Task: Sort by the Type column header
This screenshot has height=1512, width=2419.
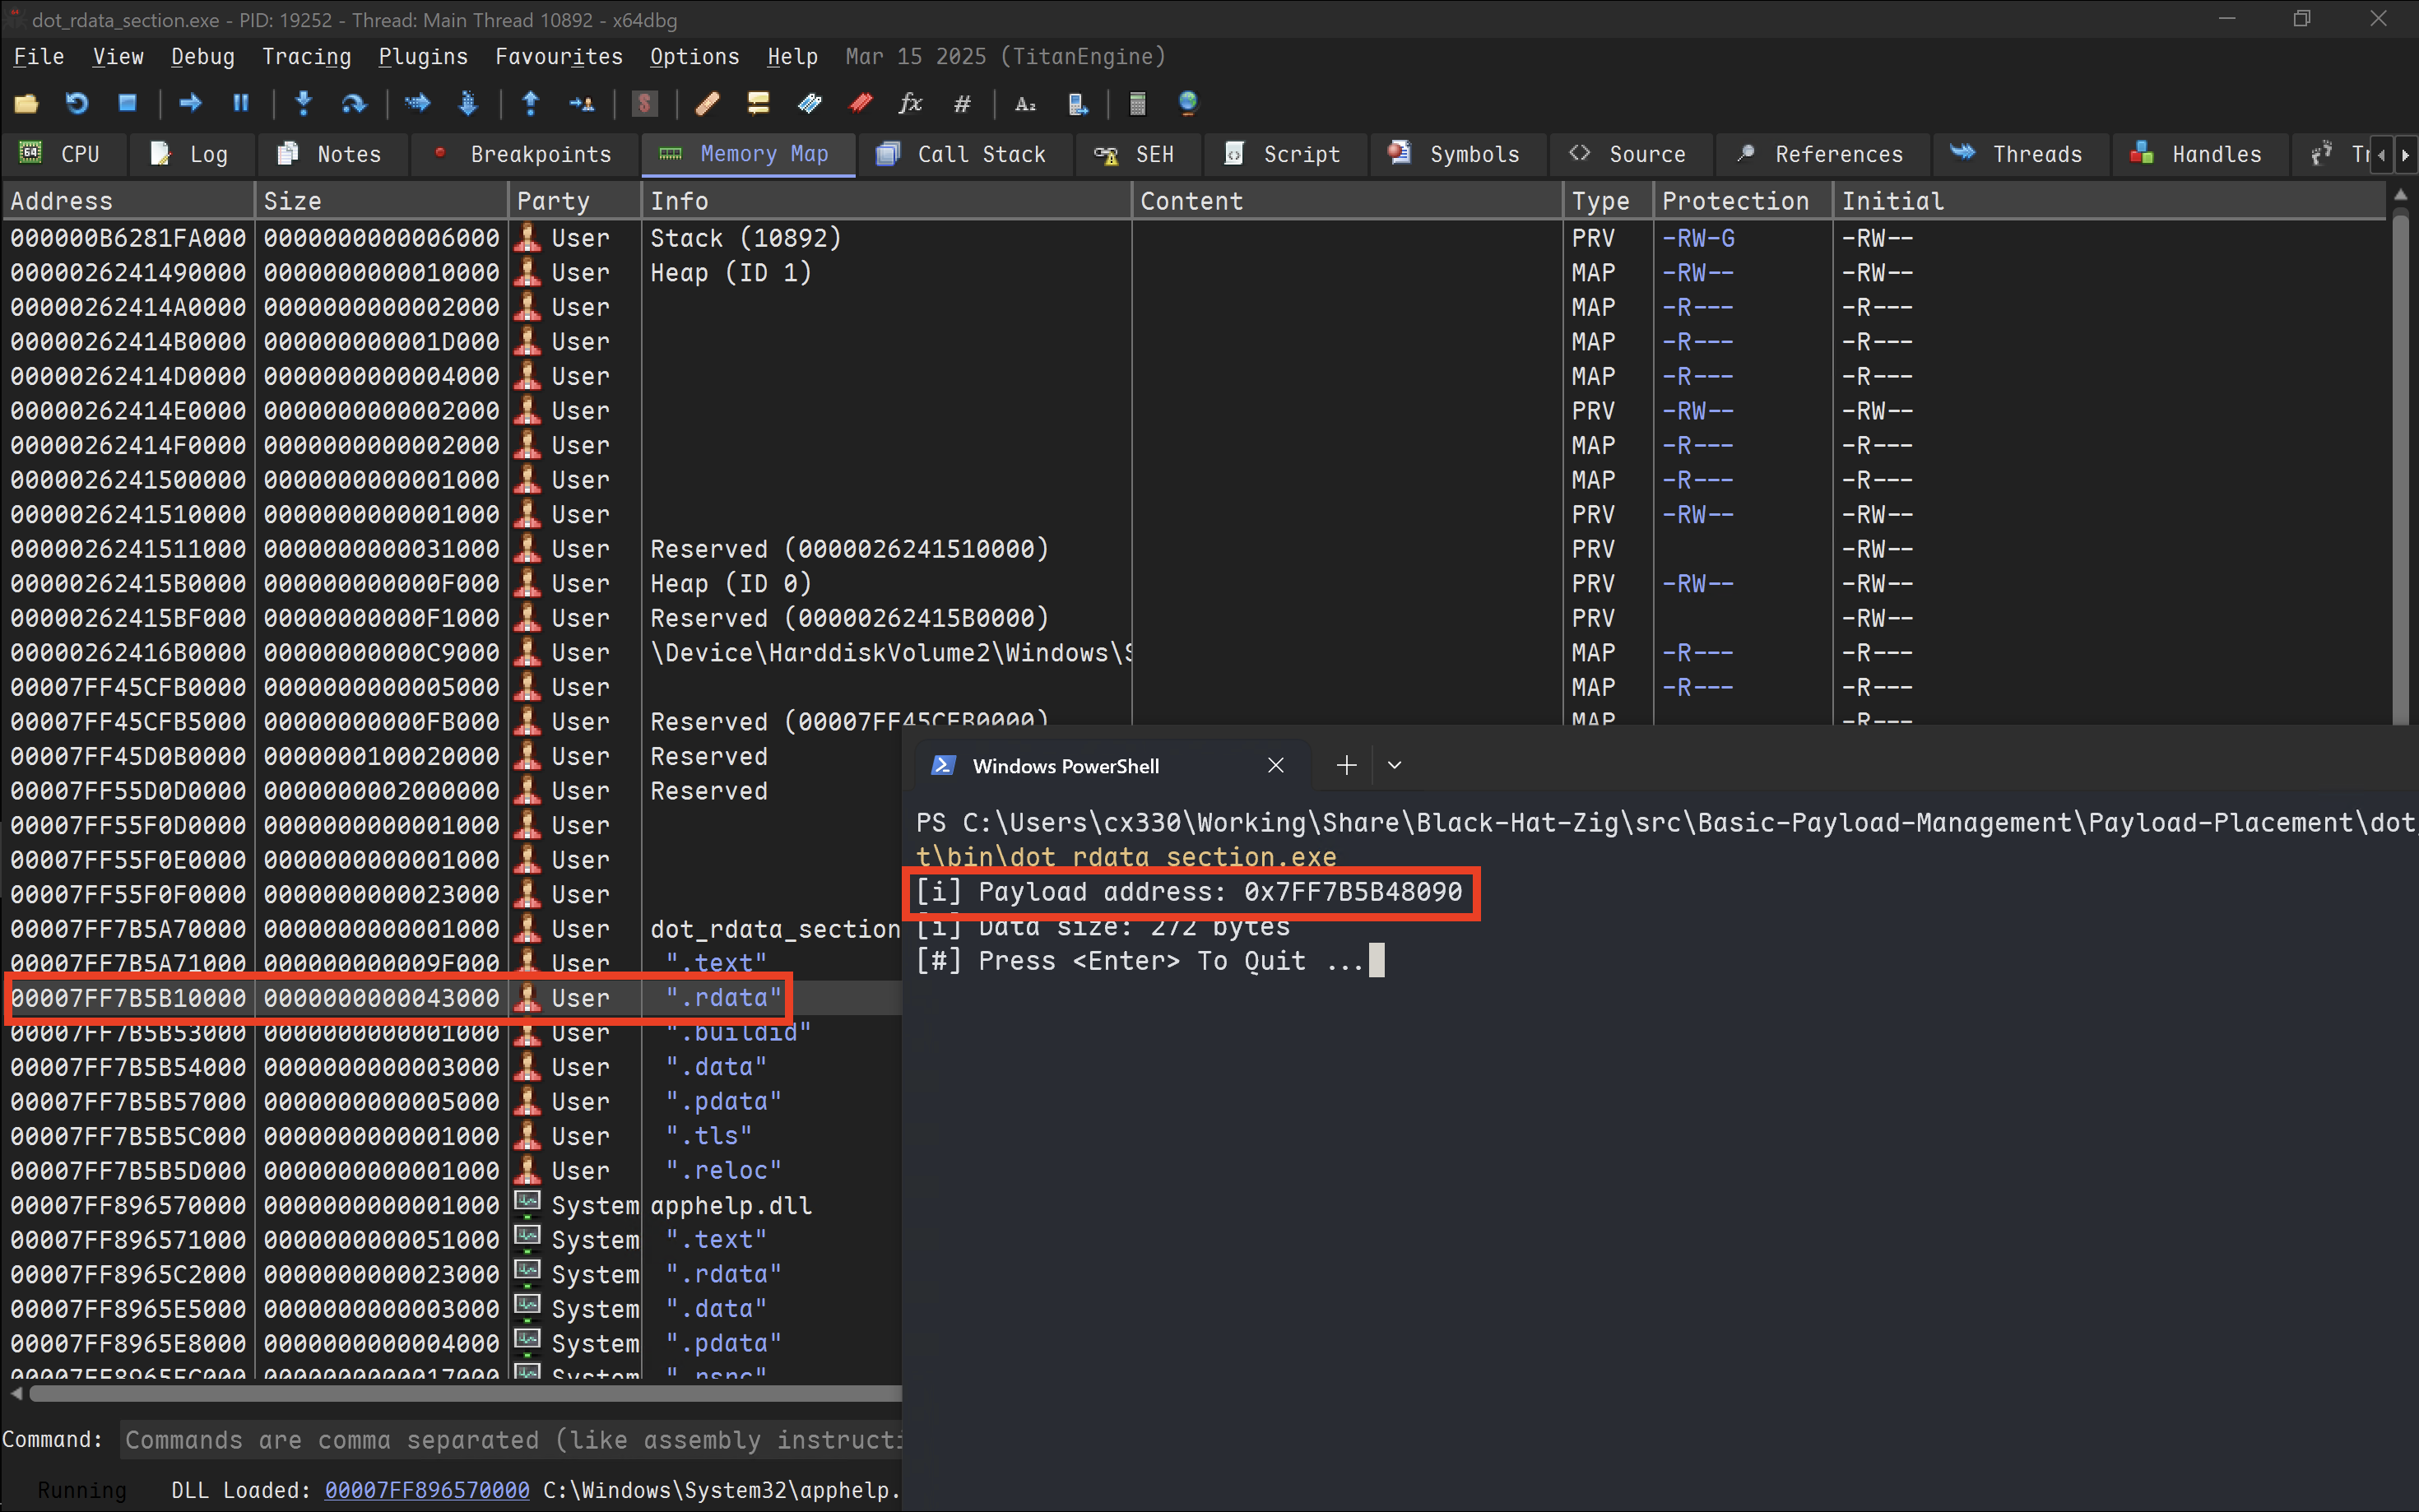Action: click(1607, 201)
